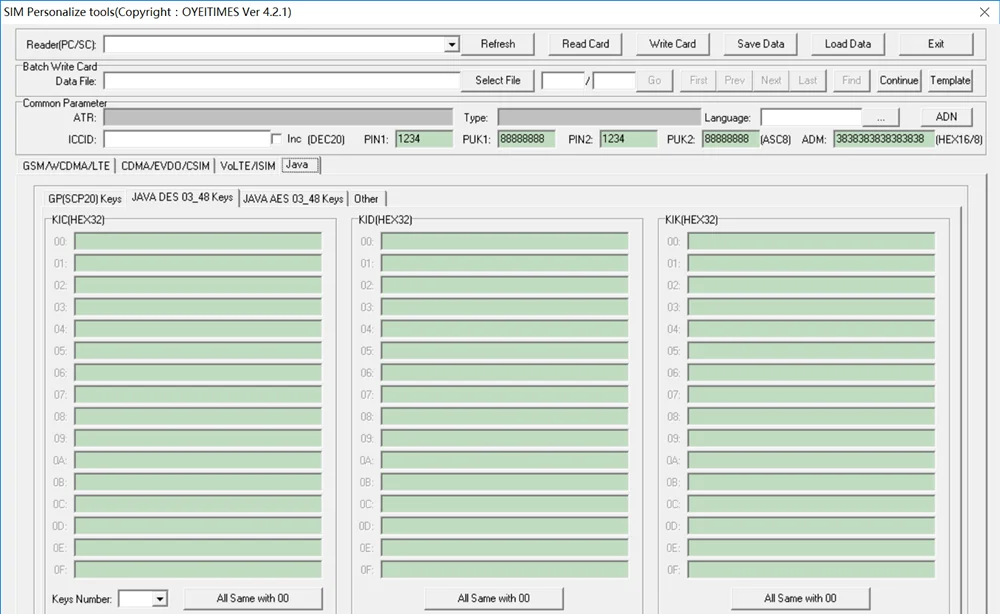Switch to the GSM/WCDMA/LTE tab
Screen dimensions: 1000x614
(66, 166)
